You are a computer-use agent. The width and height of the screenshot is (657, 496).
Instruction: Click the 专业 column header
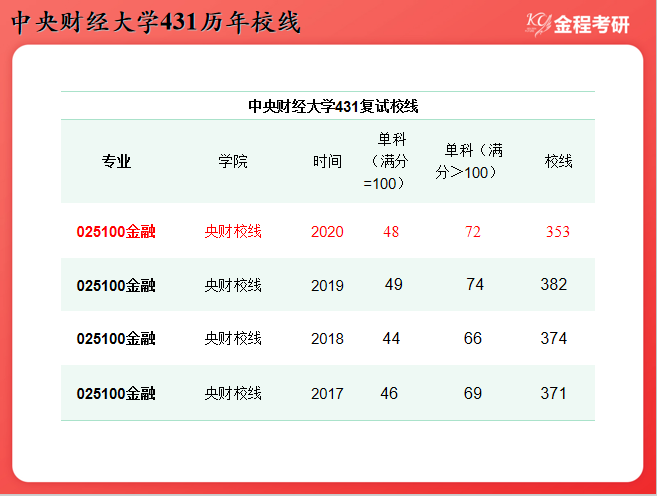pos(116,161)
